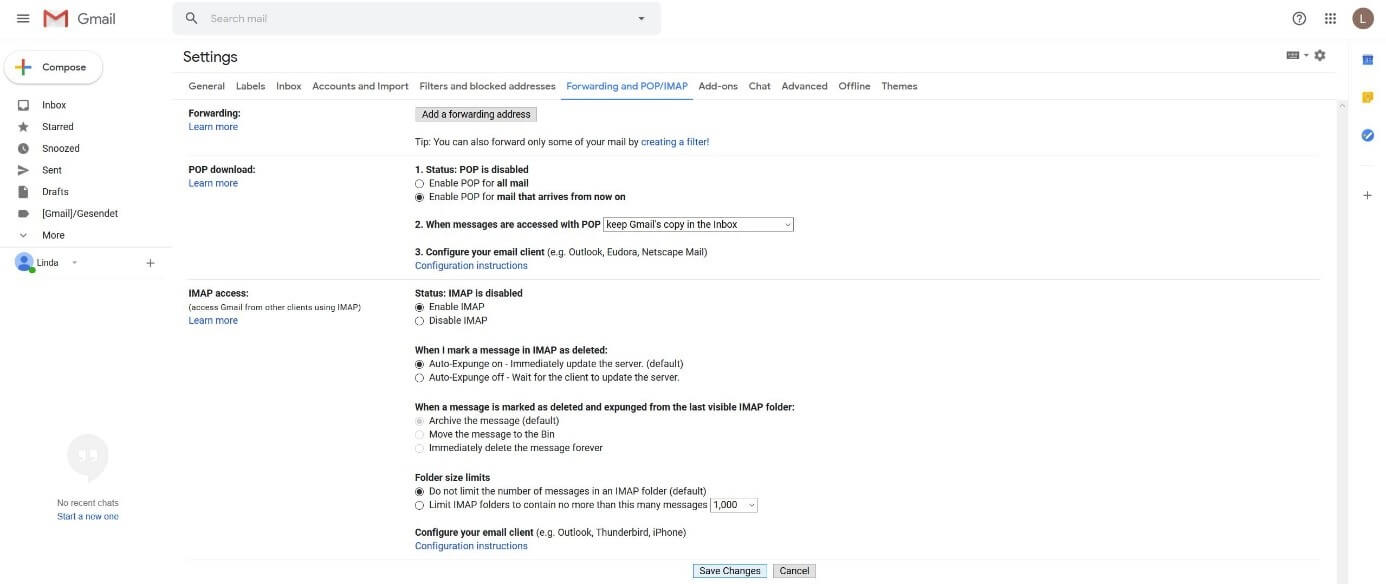Expand search options arrow in search bar
The height and width of the screenshot is (584, 1386).
641,19
